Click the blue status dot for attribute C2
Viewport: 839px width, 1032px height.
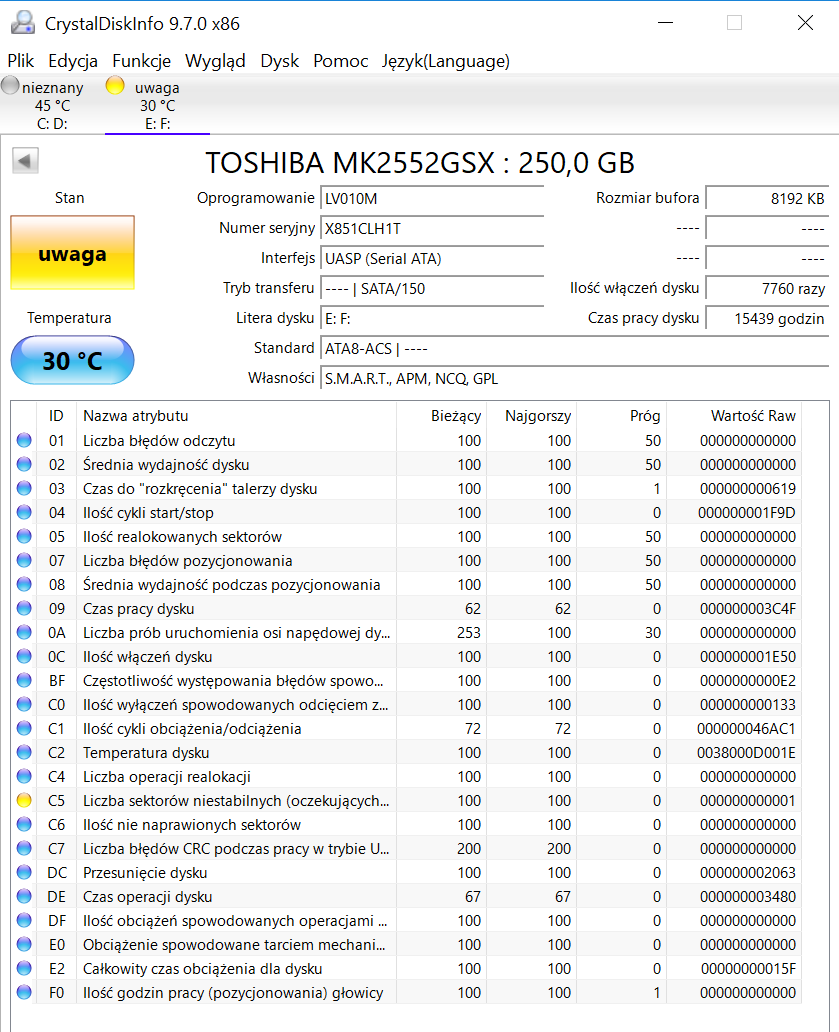[x=24, y=752]
